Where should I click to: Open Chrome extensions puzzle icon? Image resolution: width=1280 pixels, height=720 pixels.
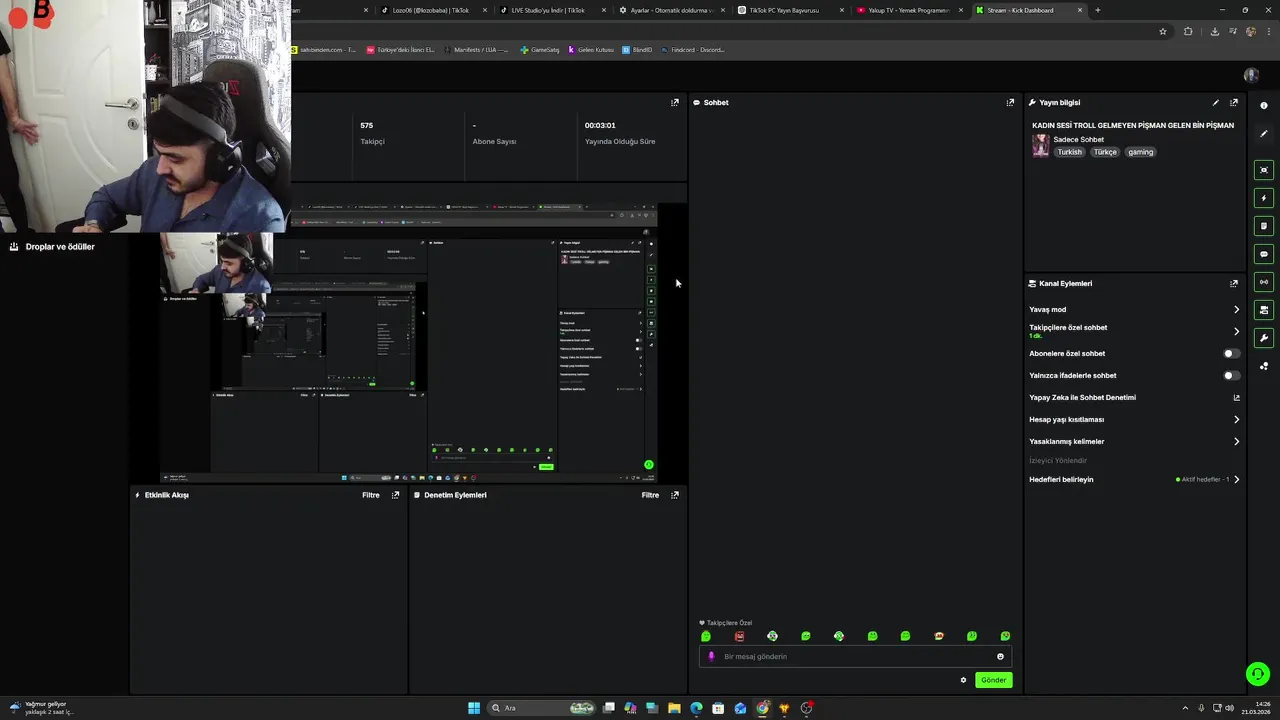[x=1188, y=31]
